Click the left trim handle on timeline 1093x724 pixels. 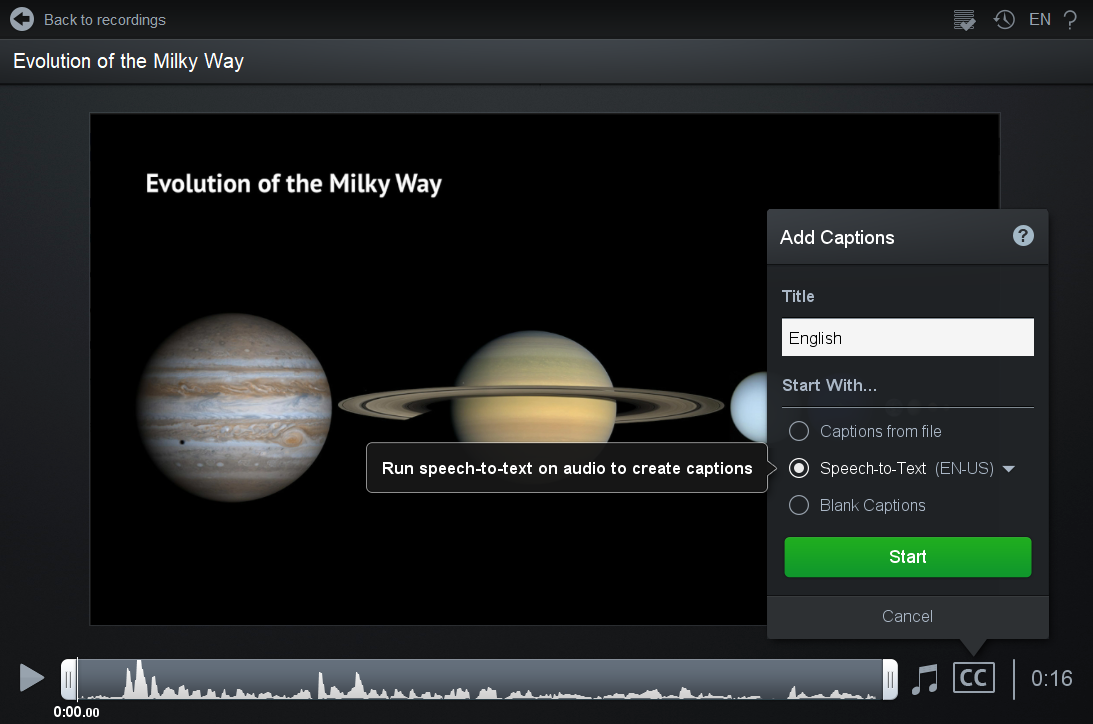point(68,679)
